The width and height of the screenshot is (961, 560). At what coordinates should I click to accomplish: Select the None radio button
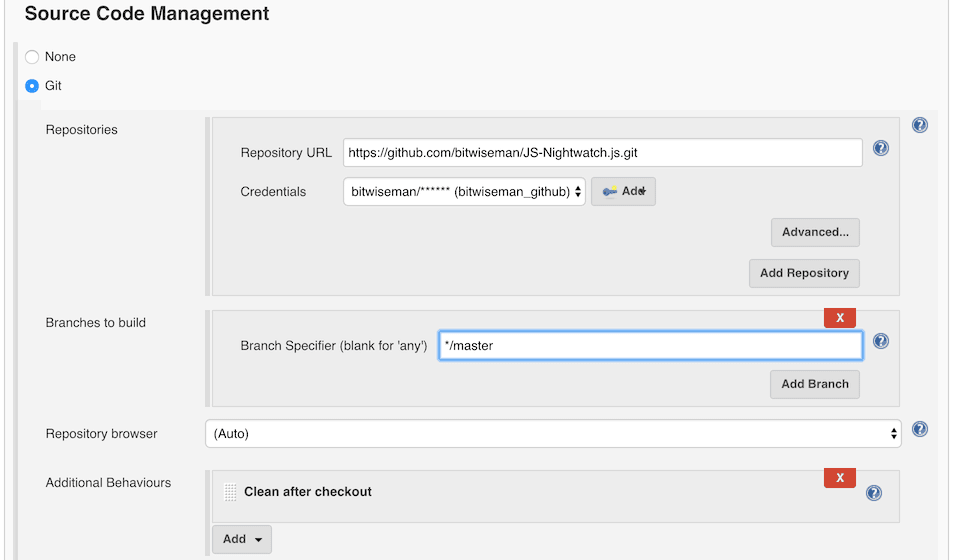point(32,57)
